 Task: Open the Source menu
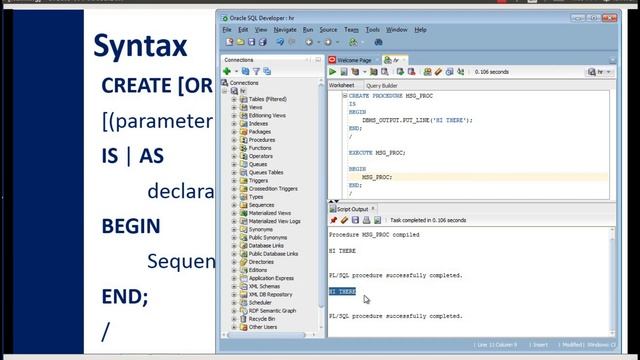coord(329,30)
